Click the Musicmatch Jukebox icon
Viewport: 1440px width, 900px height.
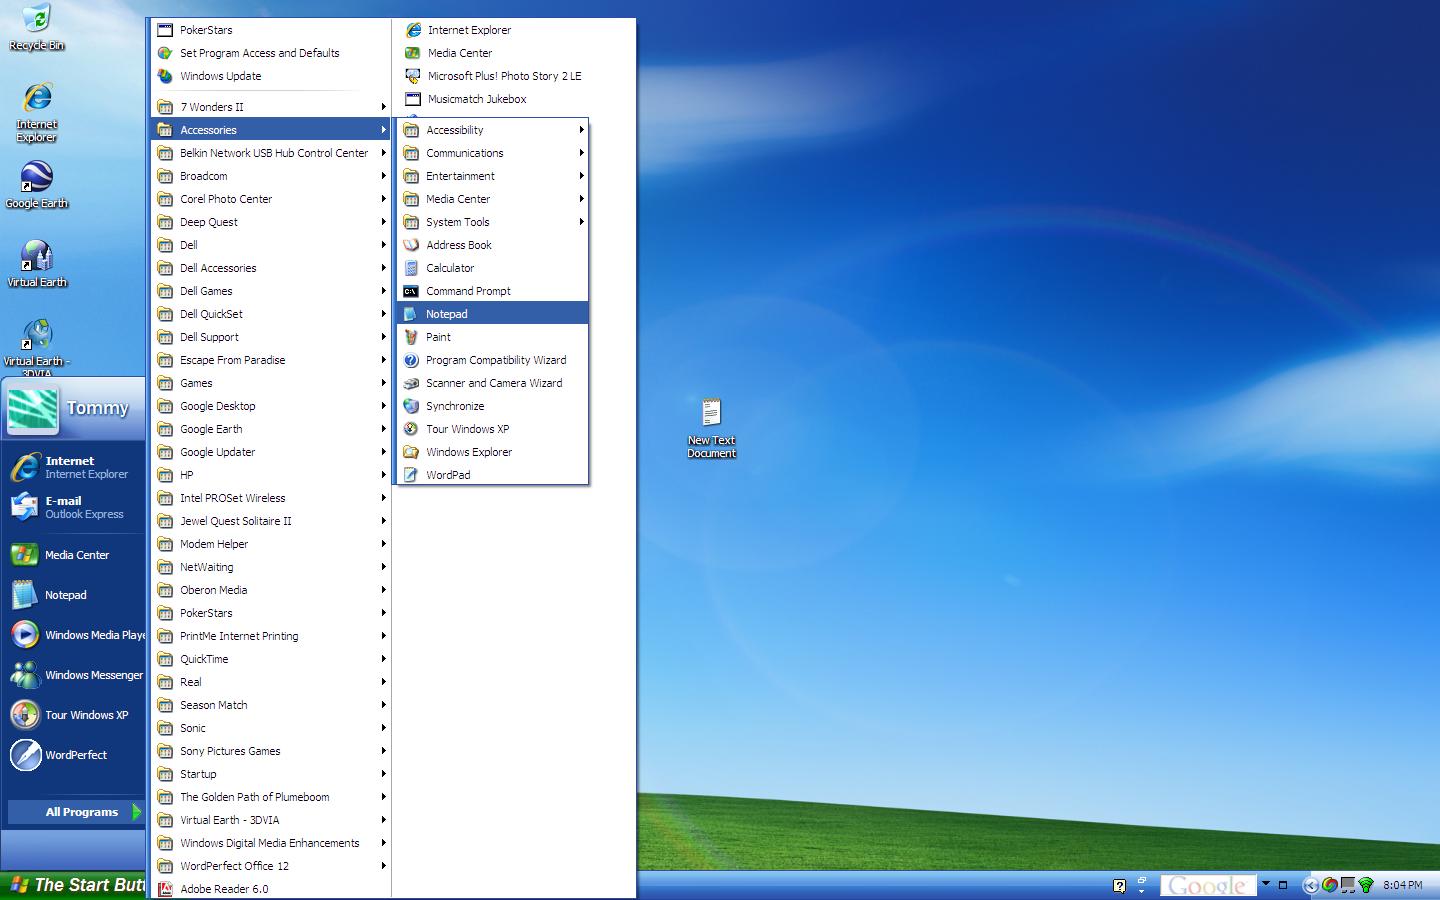[412, 99]
